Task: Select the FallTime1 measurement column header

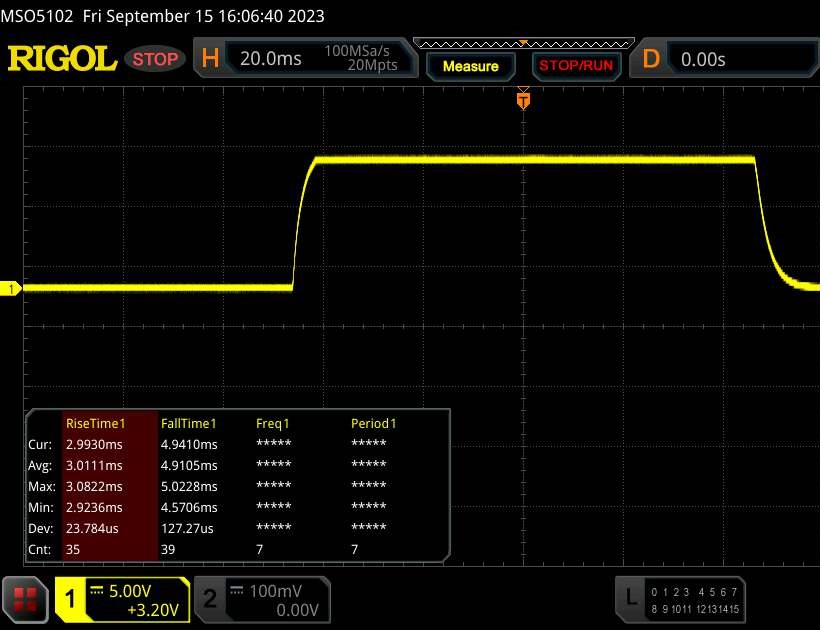Action: pyautogui.click(x=188, y=423)
